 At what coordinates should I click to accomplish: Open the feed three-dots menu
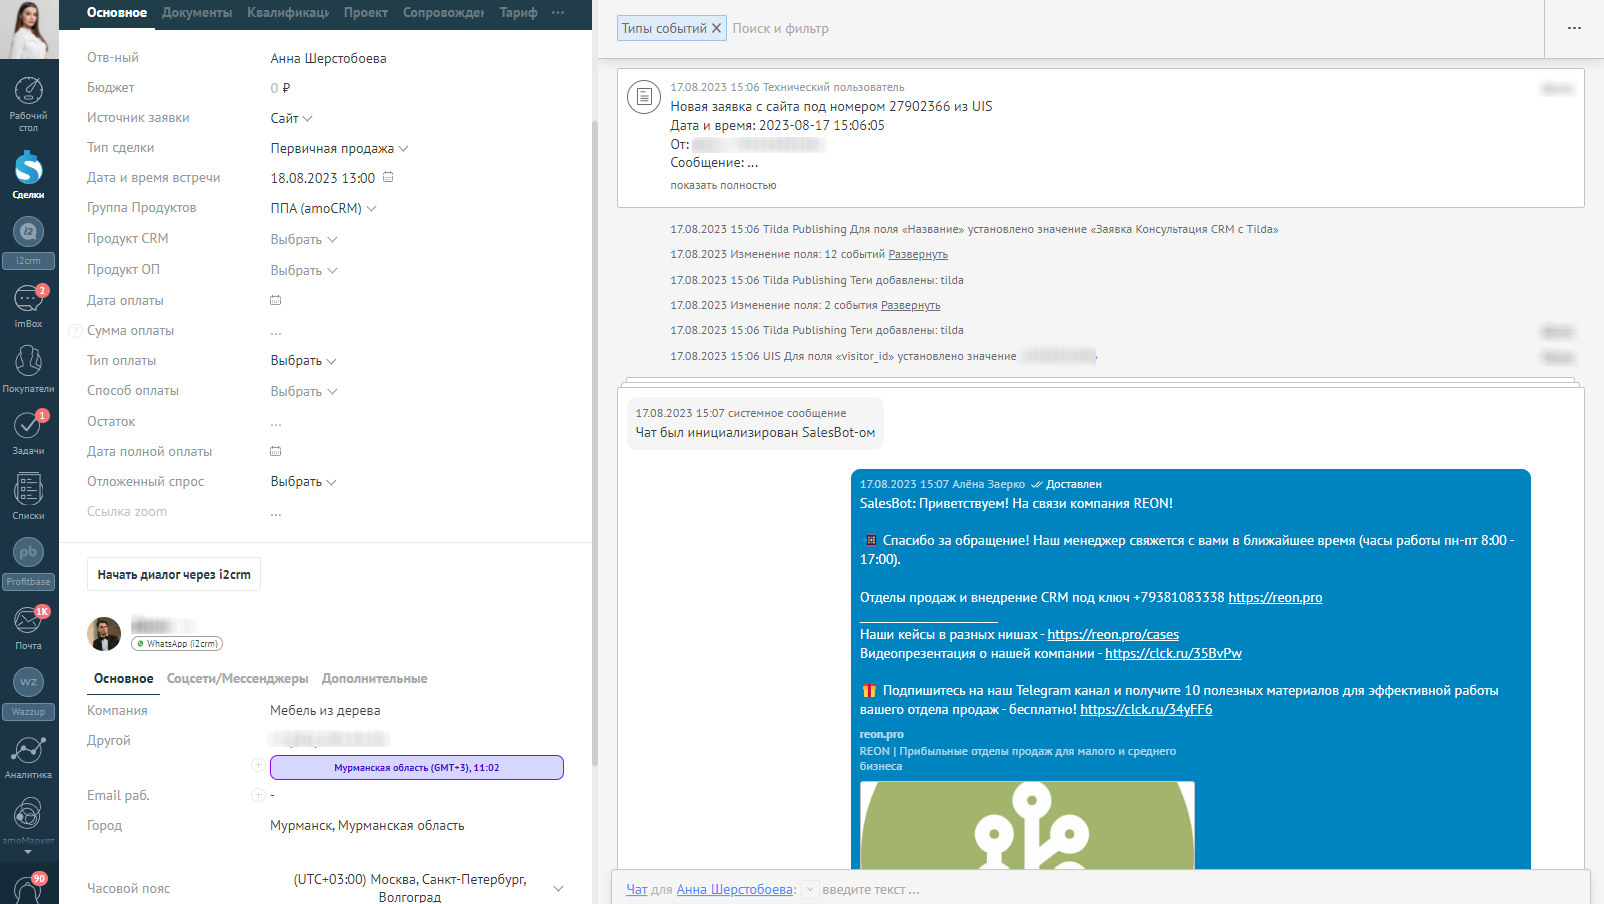coord(1574,28)
